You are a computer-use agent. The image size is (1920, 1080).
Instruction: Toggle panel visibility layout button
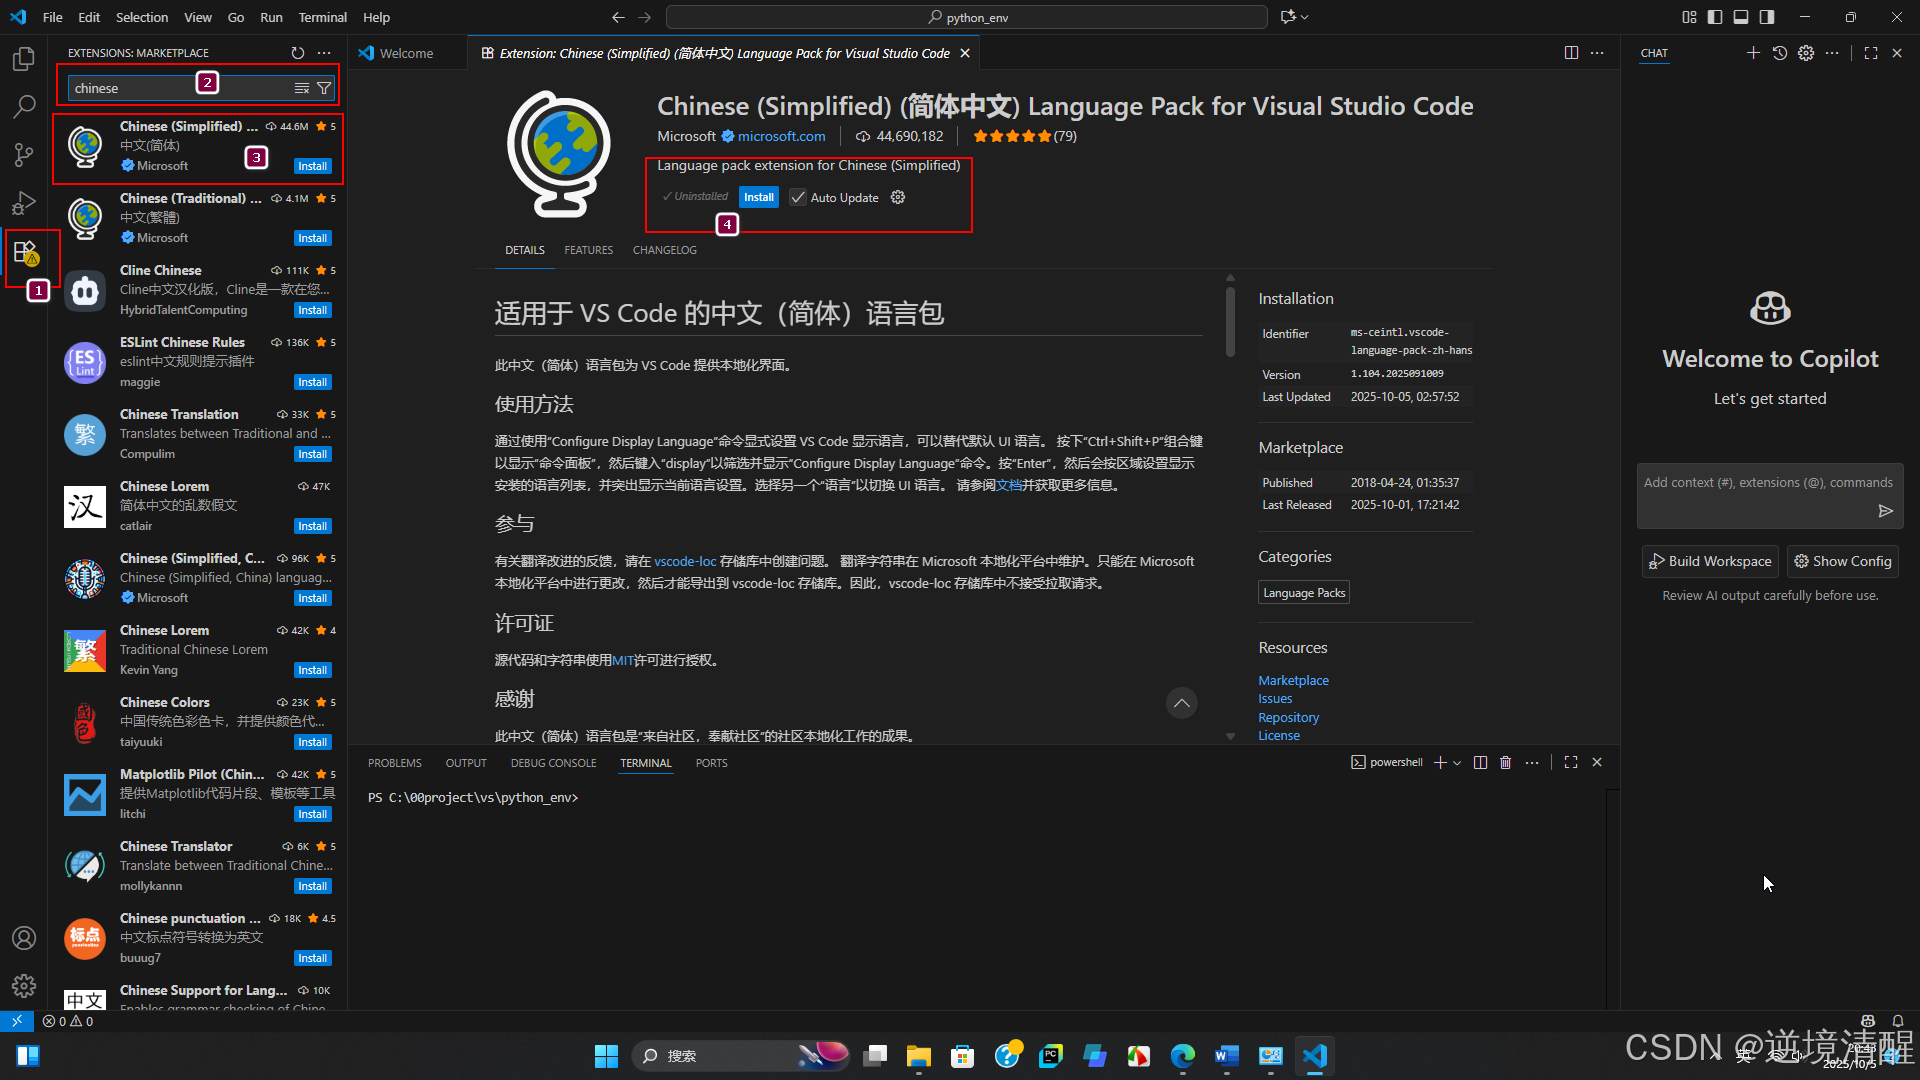click(x=1741, y=17)
